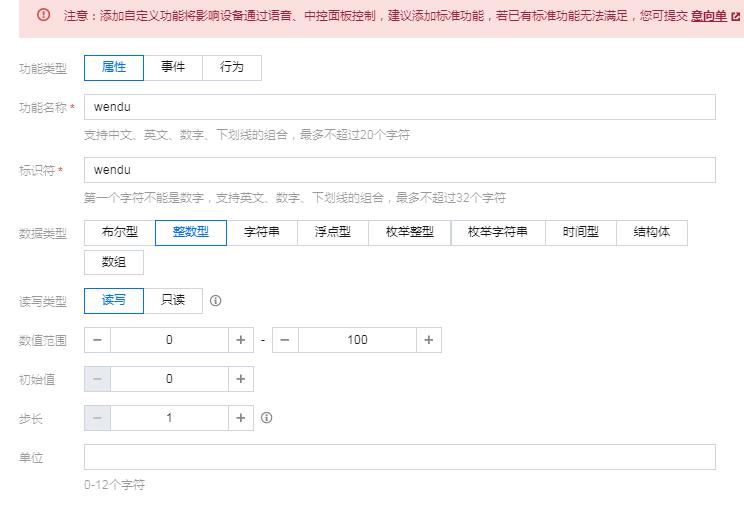Increase the maximum value 100 with plus
The image size is (744, 508).
428,340
